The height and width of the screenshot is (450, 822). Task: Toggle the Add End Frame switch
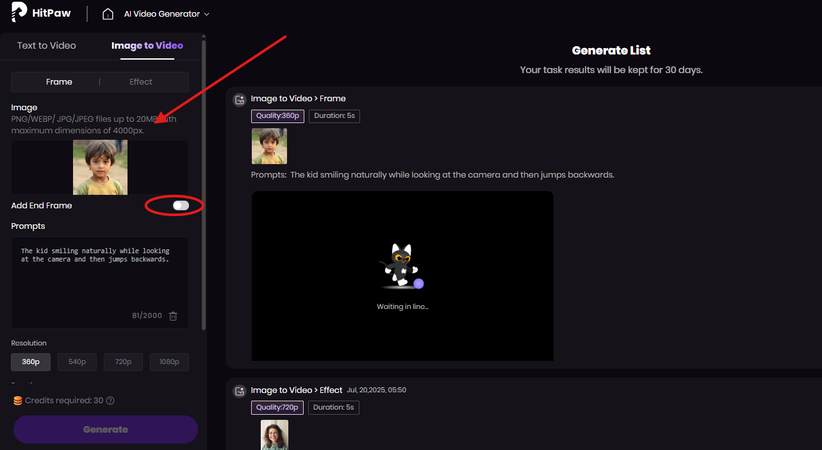[x=181, y=206]
